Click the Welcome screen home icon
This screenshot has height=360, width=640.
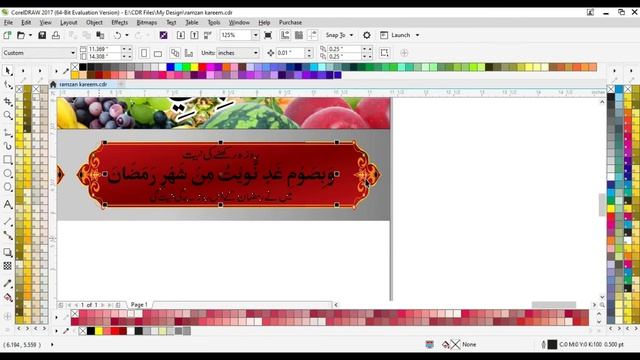[53, 84]
